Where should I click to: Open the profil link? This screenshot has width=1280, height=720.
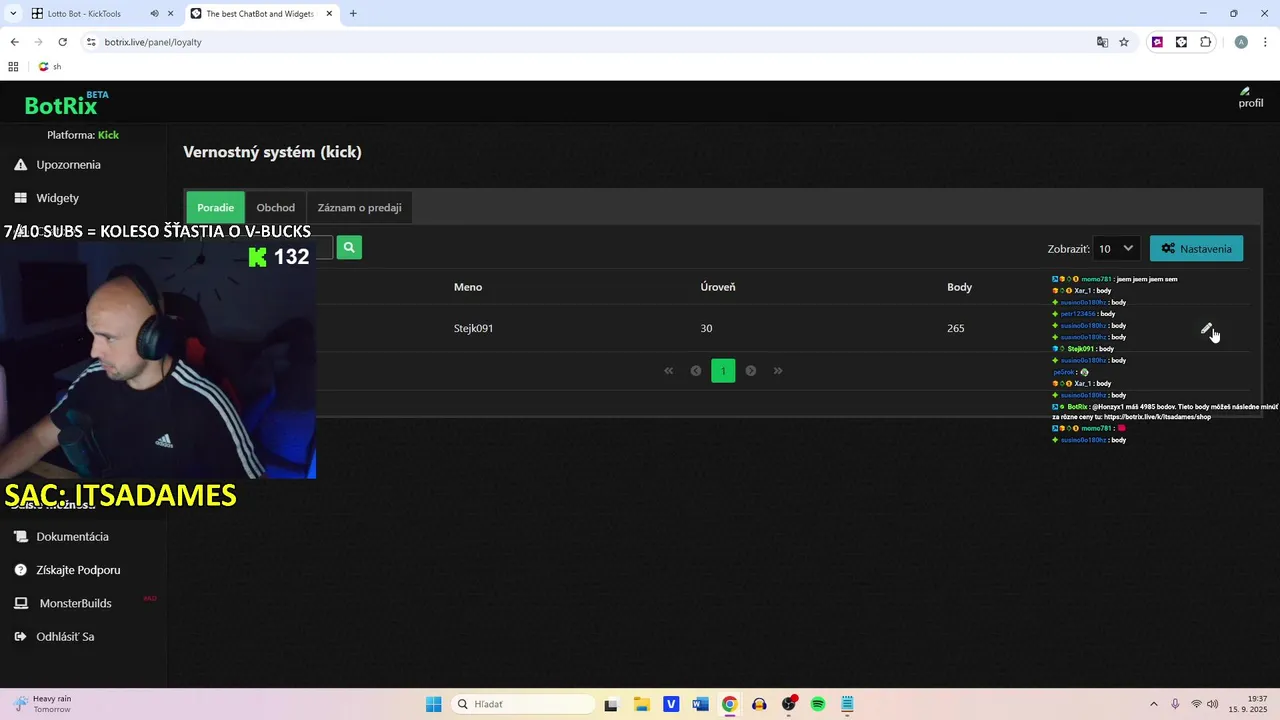[1250, 98]
